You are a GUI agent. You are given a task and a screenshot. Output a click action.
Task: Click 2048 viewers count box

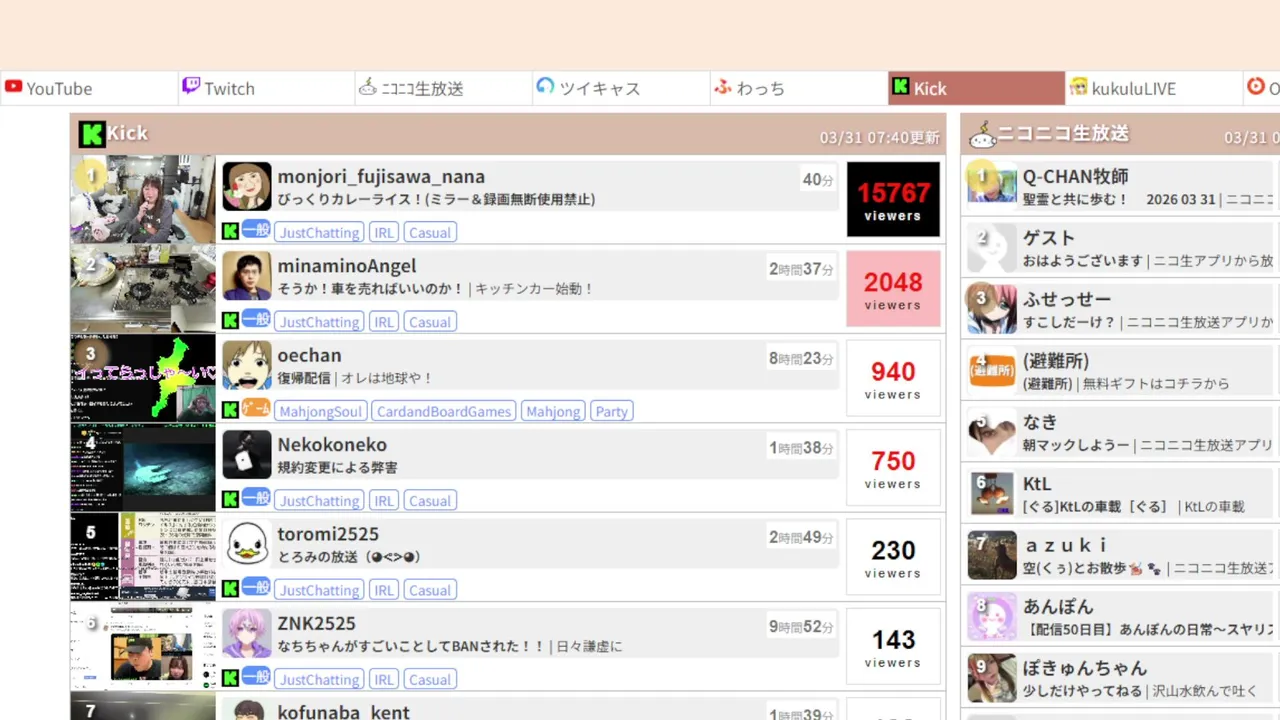click(x=893, y=289)
